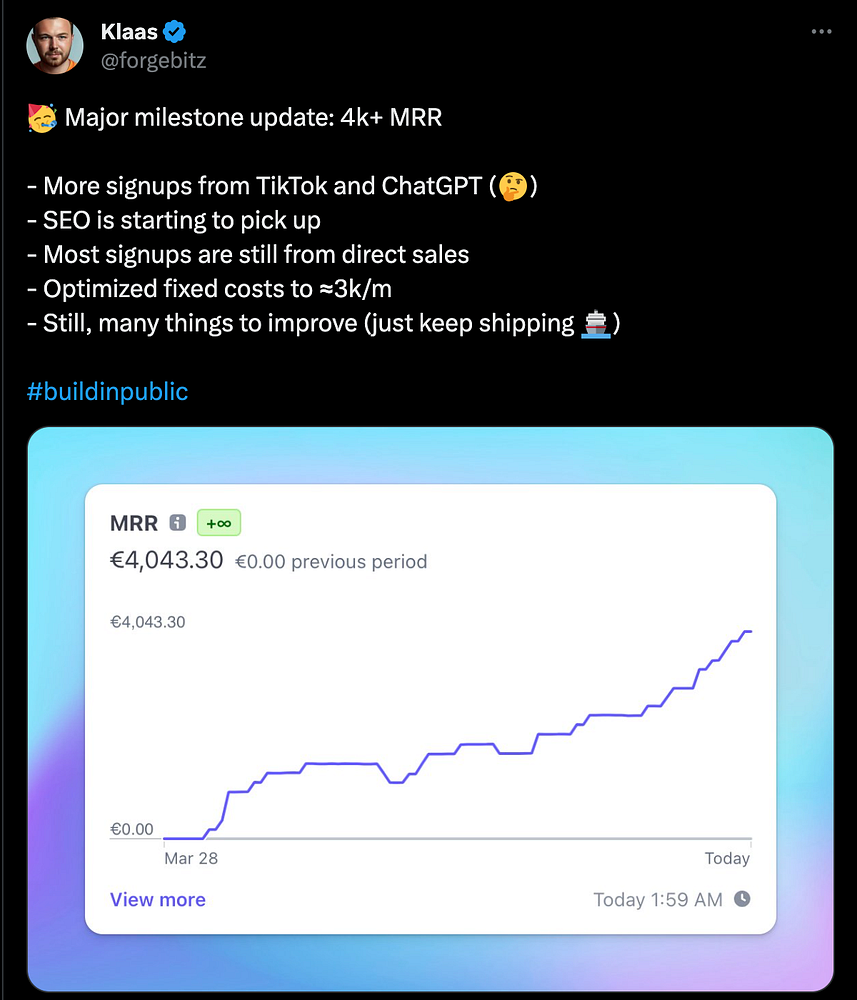This screenshot has width=857, height=1000.
Task: Open the @forgebitz profile handle
Action: pyautogui.click(x=154, y=61)
